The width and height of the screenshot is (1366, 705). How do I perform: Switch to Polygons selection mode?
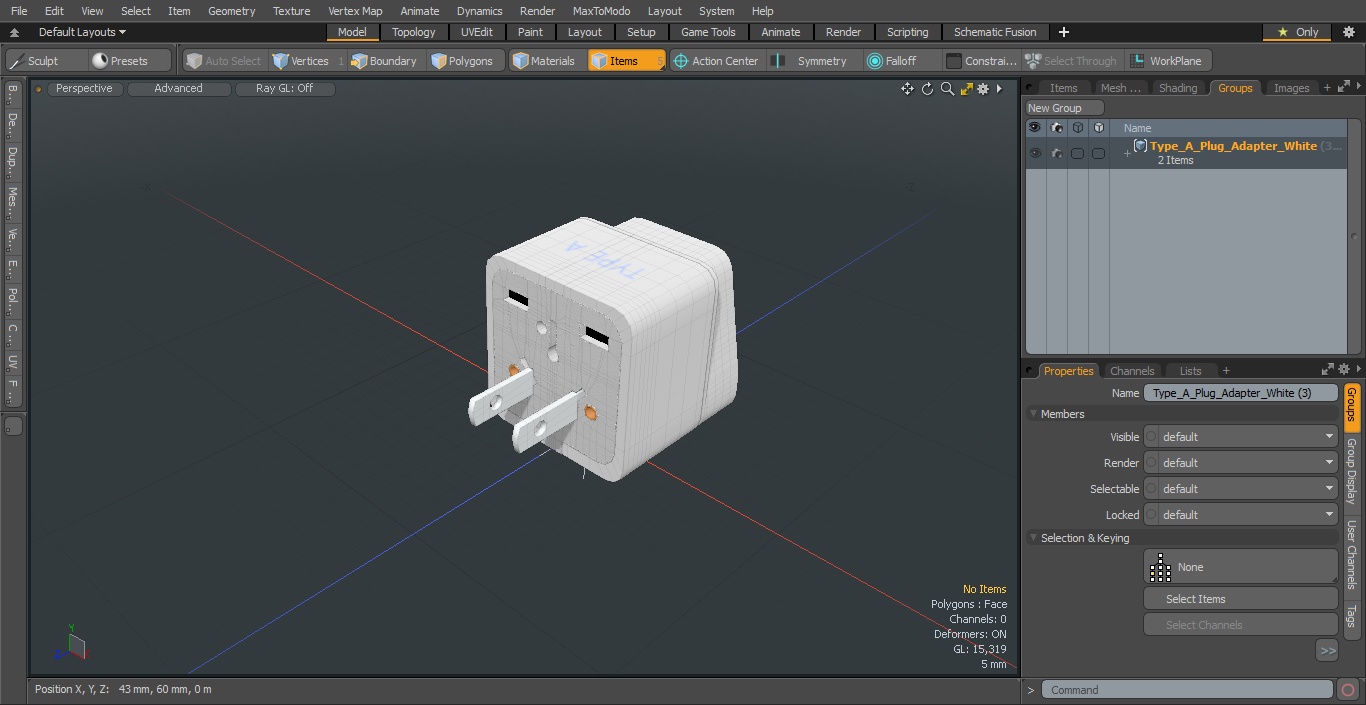click(x=464, y=61)
